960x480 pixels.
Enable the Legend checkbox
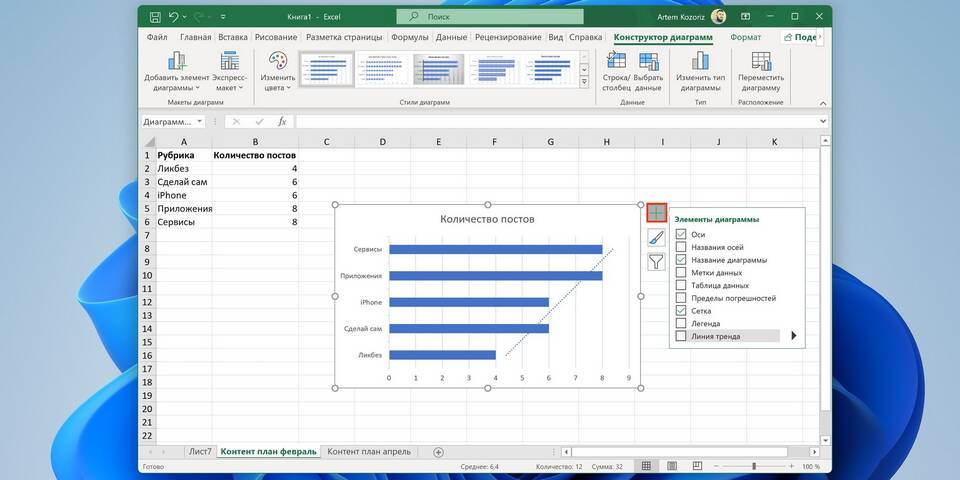(x=681, y=324)
